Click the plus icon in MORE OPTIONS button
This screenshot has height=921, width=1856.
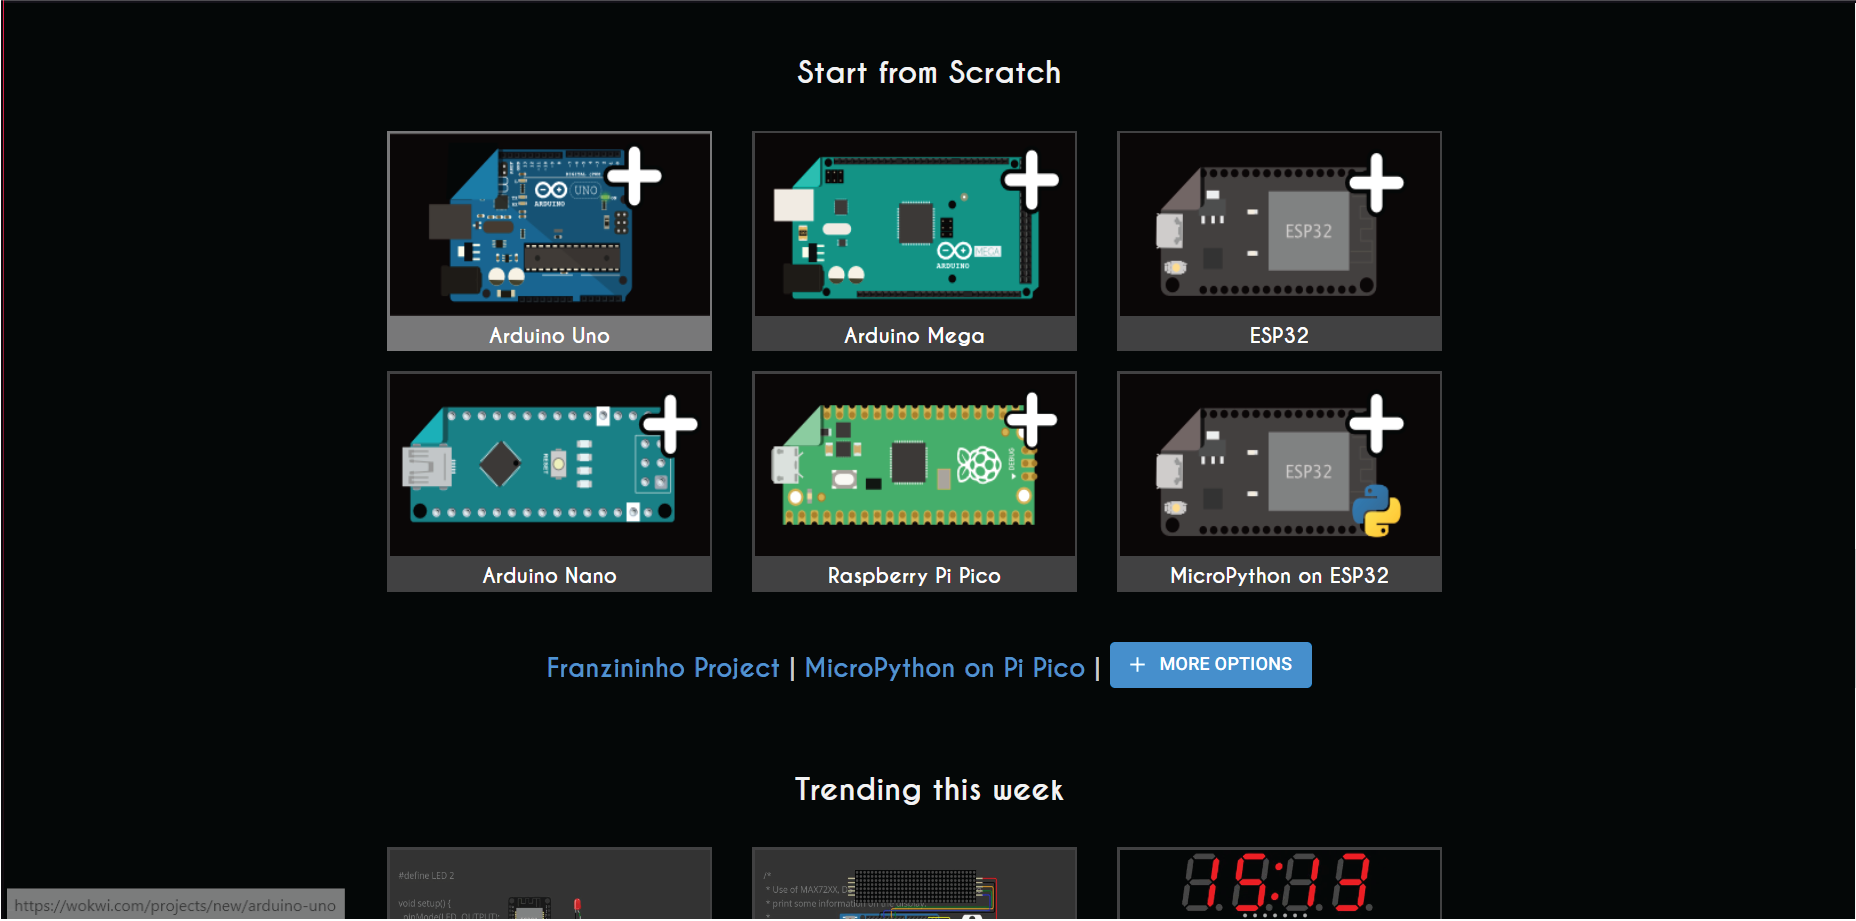click(1137, 665)
